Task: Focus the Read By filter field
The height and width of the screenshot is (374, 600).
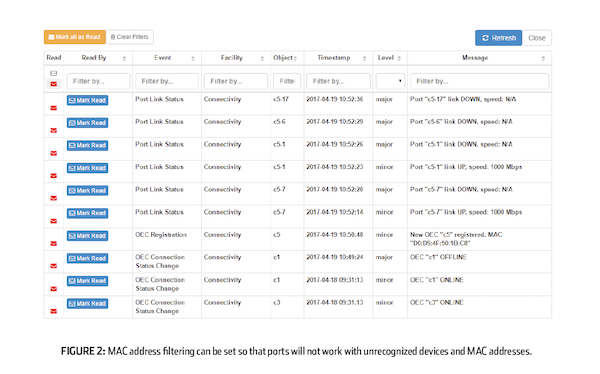Action: [98, 81]
